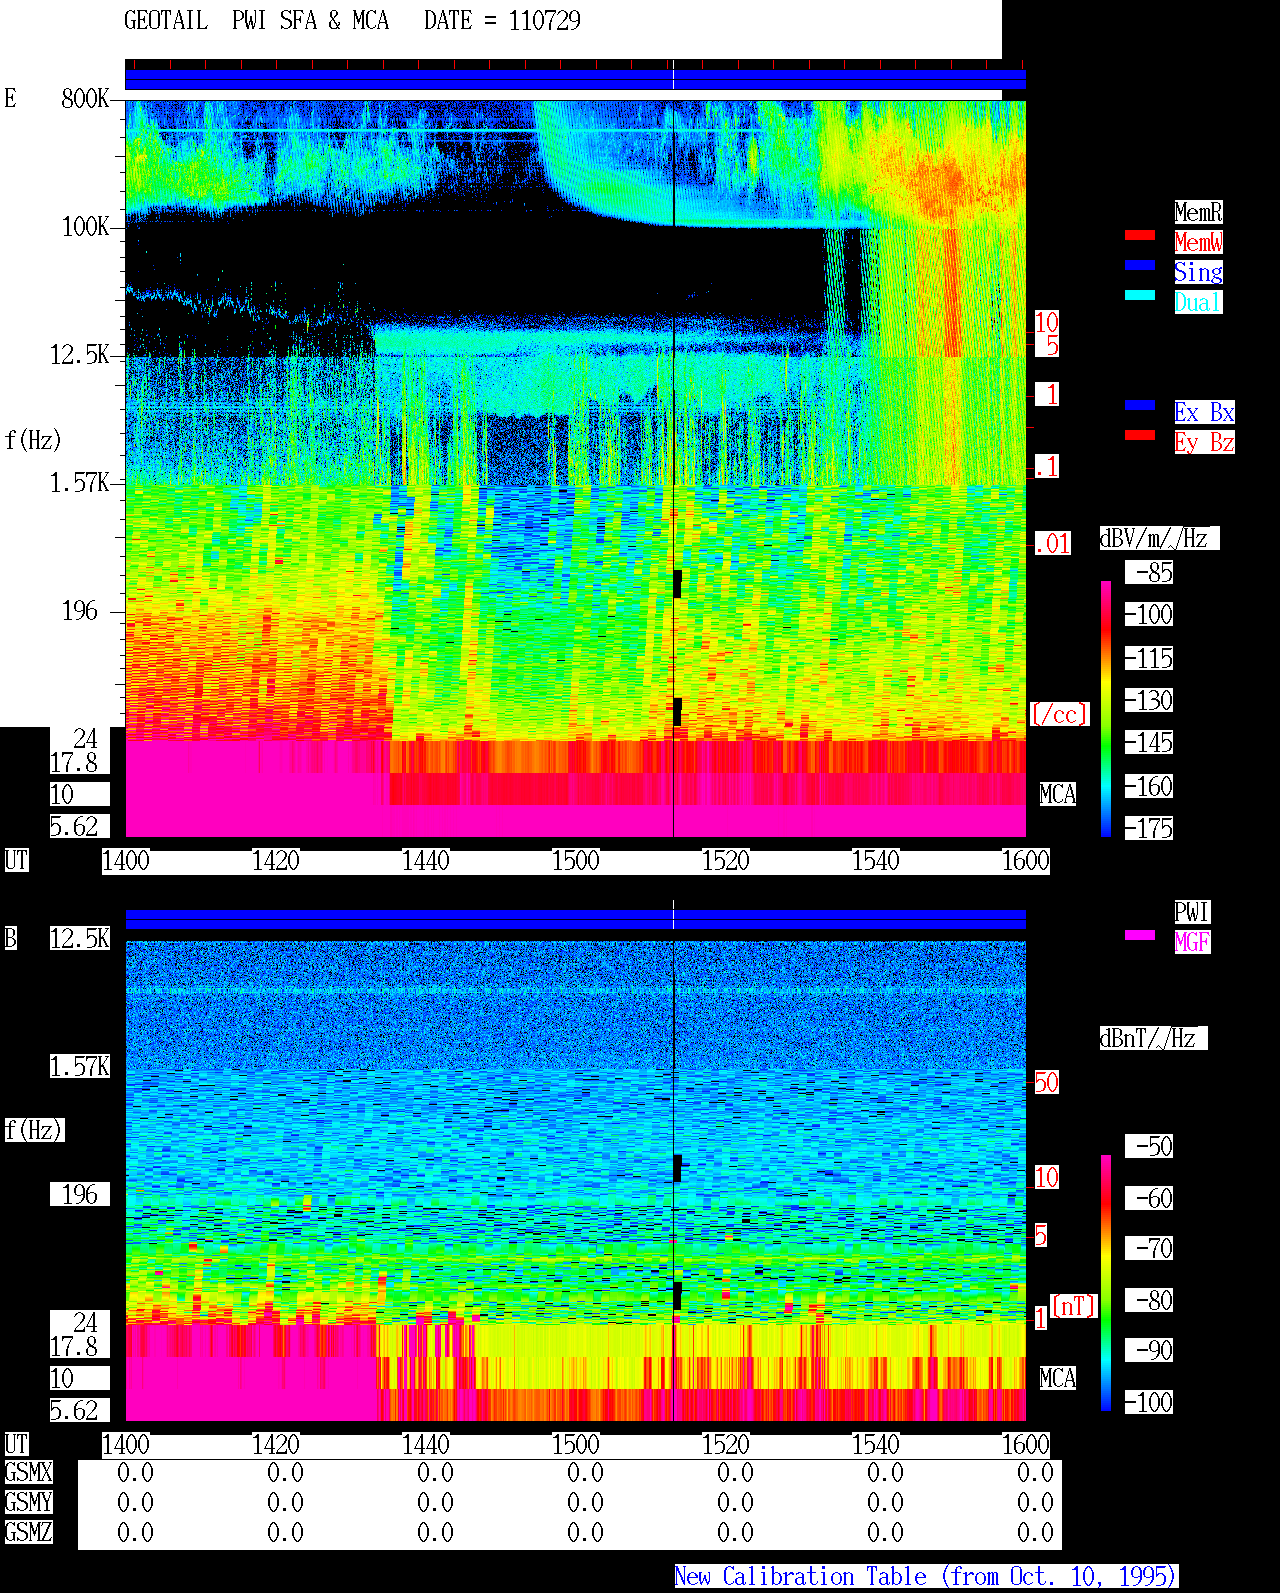Click the MCA label of E panel
Viewport: 1280px width, 1593px height.
1058,794
